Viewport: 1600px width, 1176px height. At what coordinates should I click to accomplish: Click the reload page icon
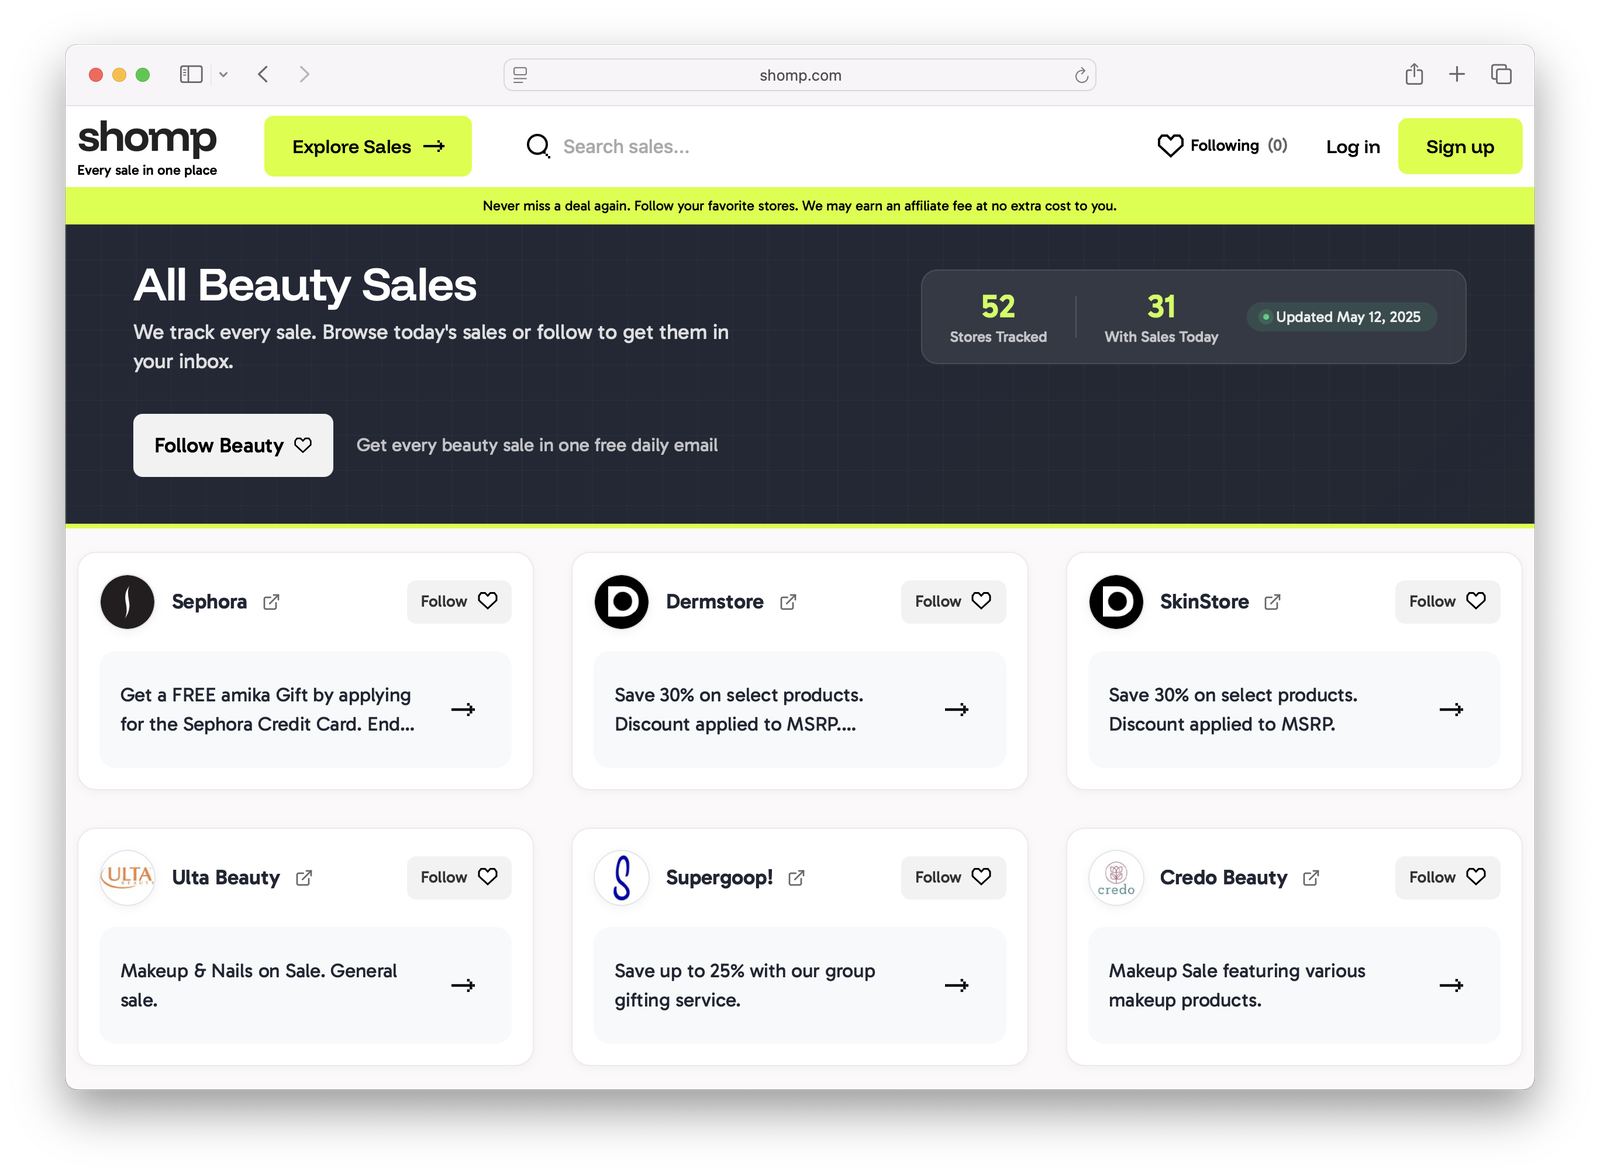pos(1081,75)
